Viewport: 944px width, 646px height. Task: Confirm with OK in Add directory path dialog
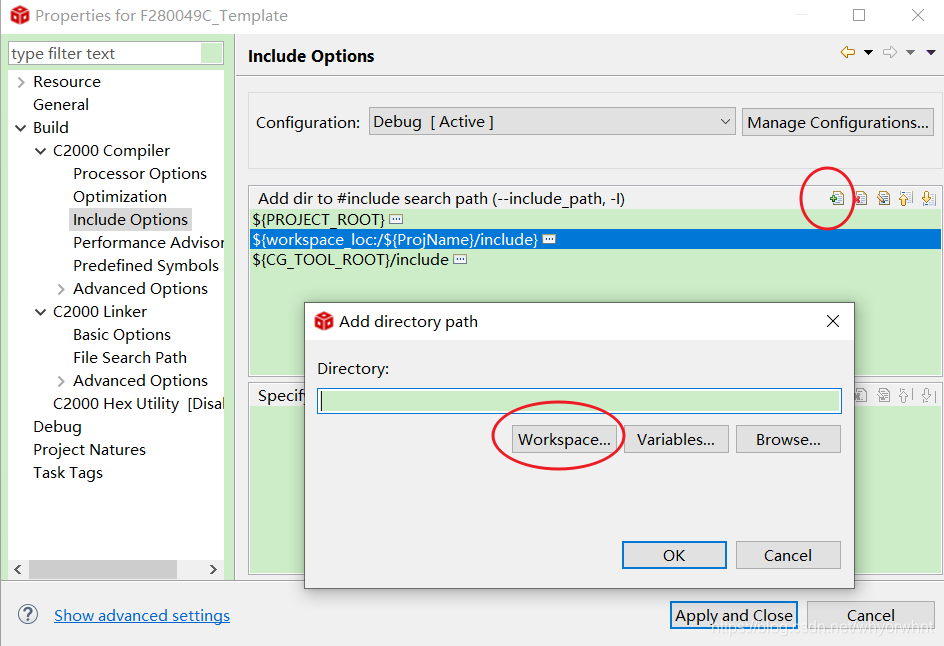pyautogui.click(x=674, y=555)
